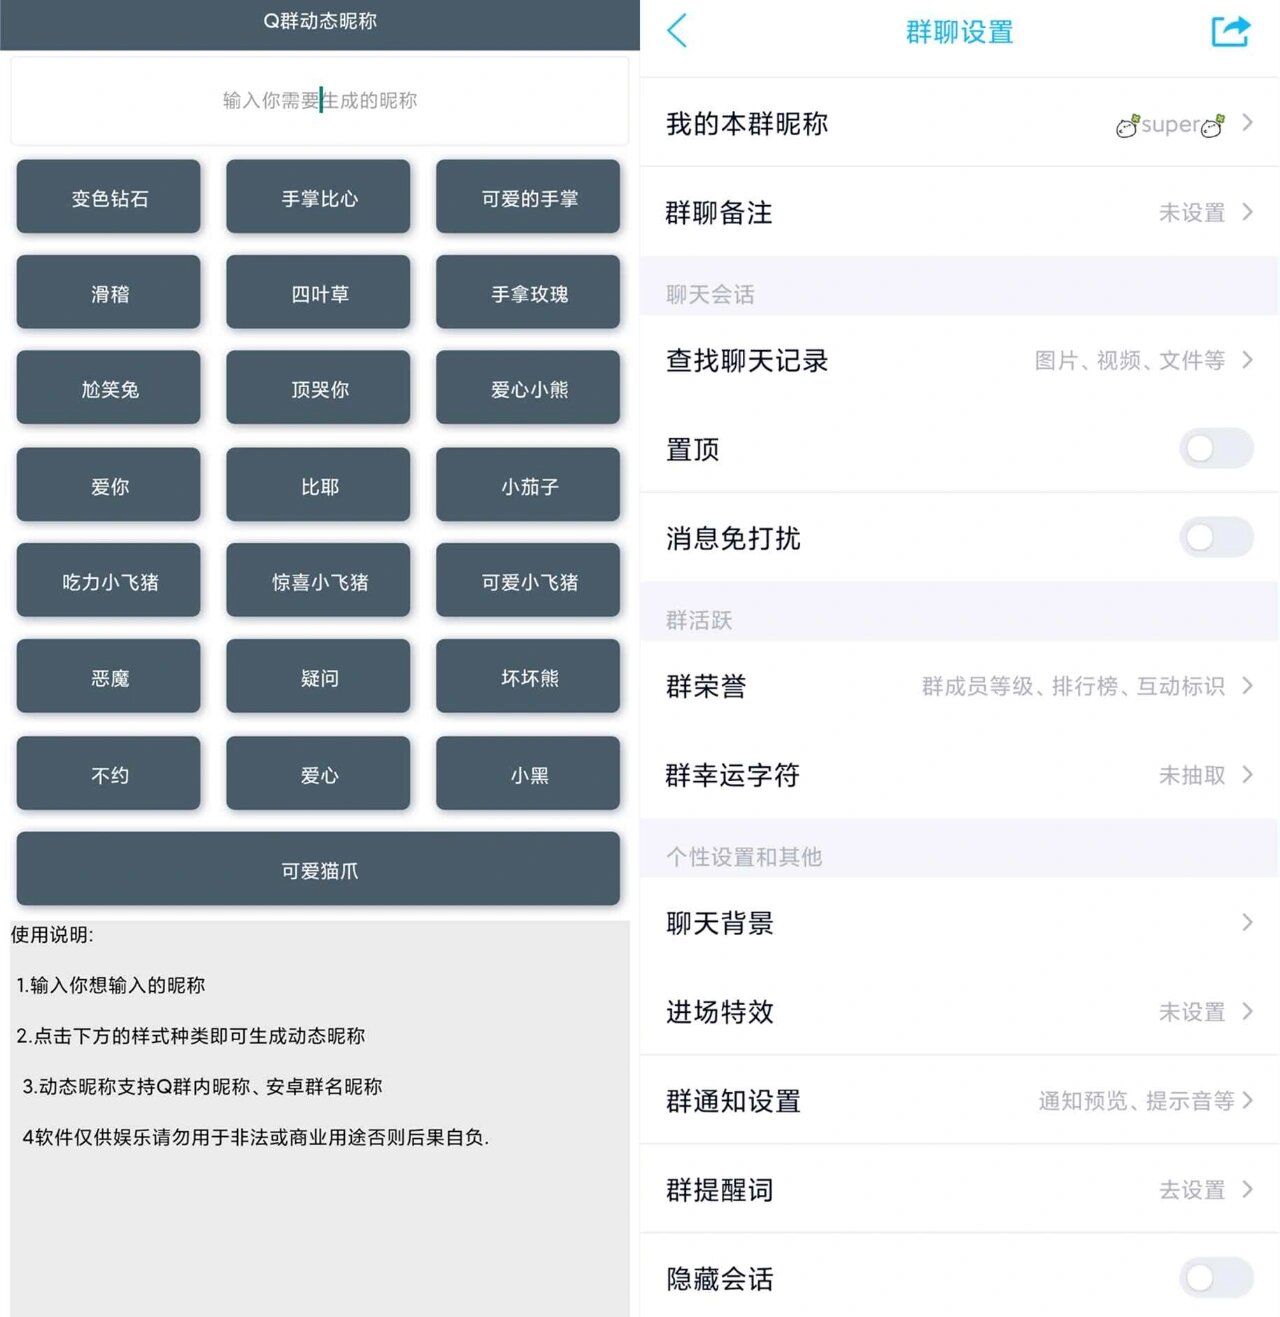Generate nickname with 滑稽 style

tap(109, 293)
